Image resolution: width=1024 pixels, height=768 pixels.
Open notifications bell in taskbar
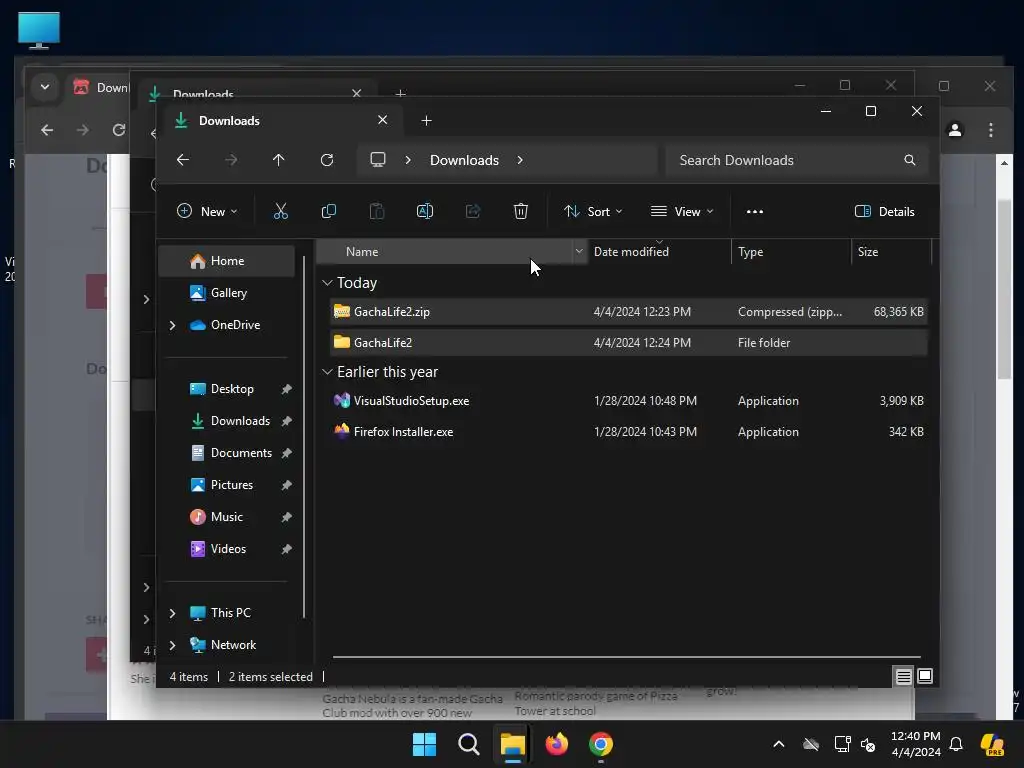coord(956,744)
